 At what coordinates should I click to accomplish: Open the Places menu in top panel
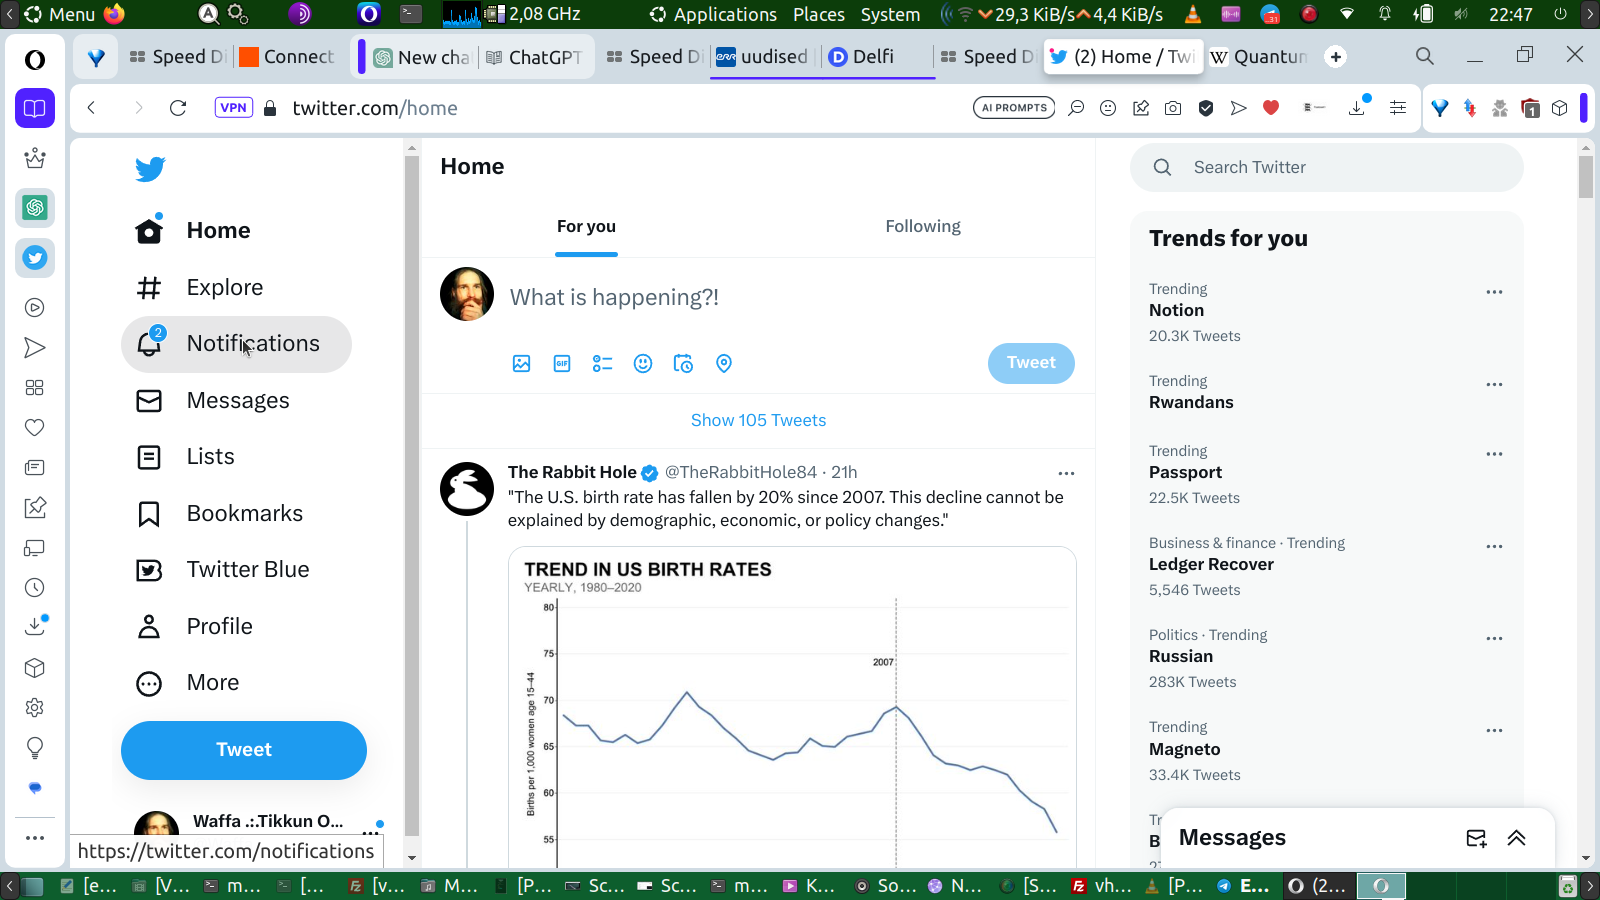[819, 14]
